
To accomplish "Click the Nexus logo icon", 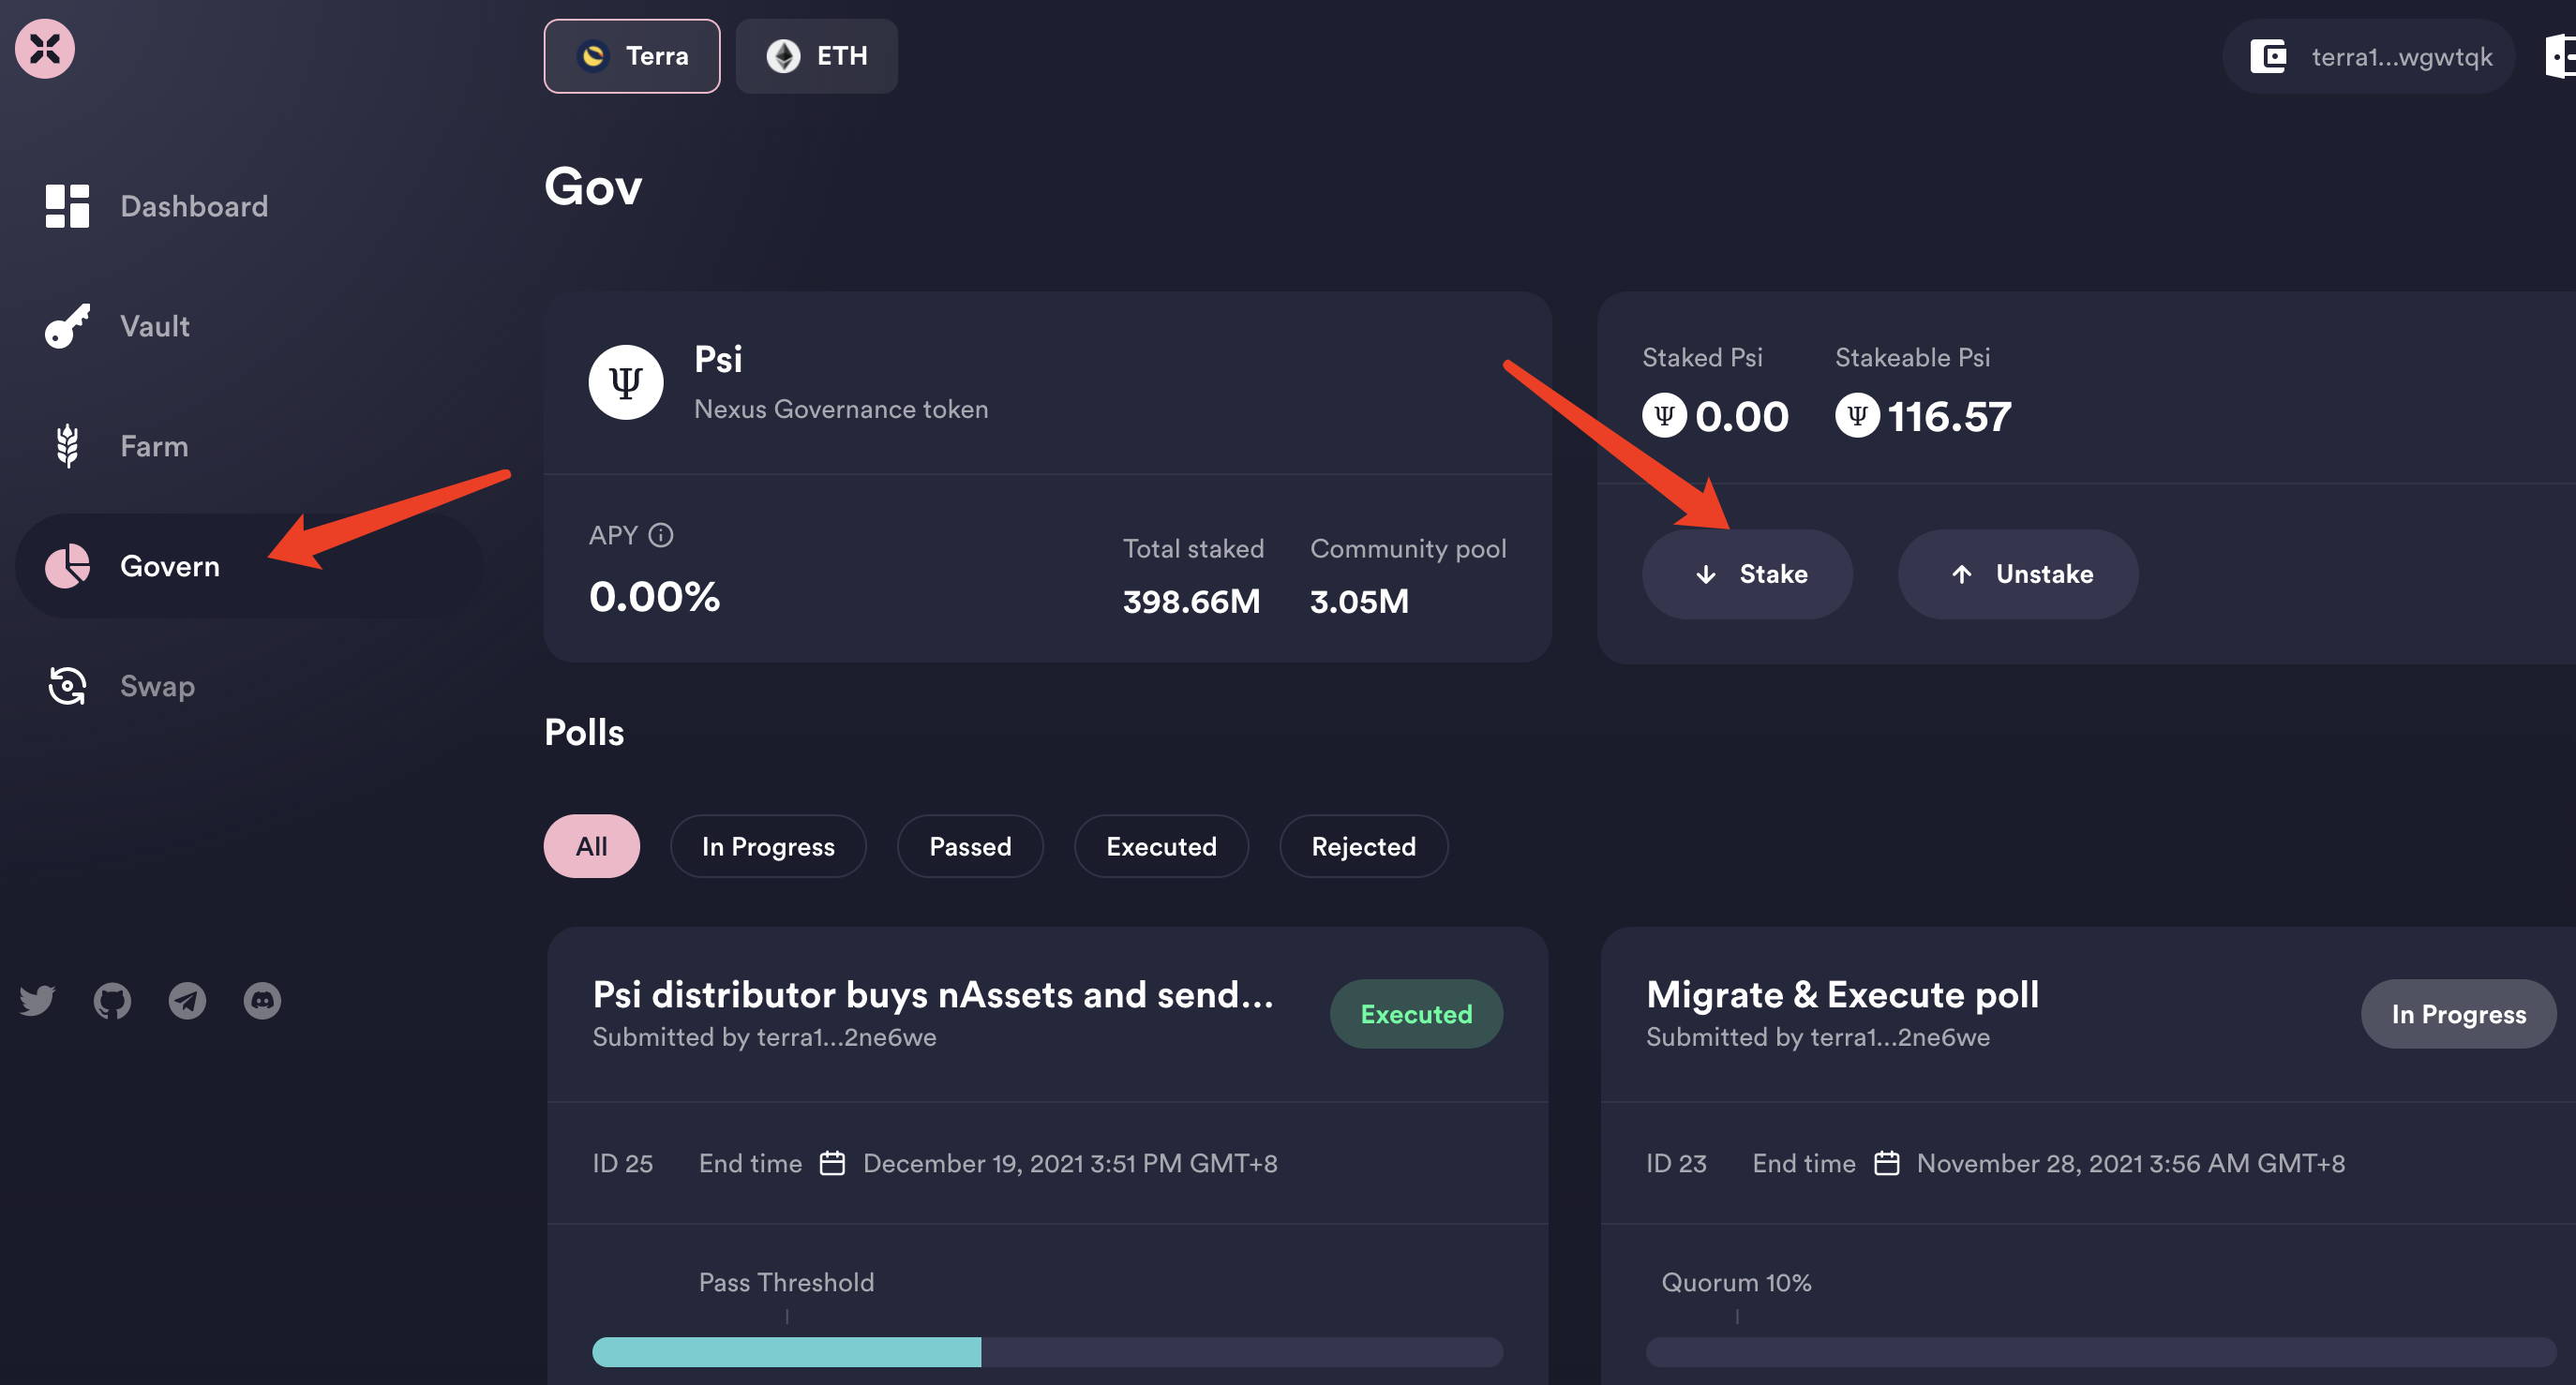I will click(45, 48).
